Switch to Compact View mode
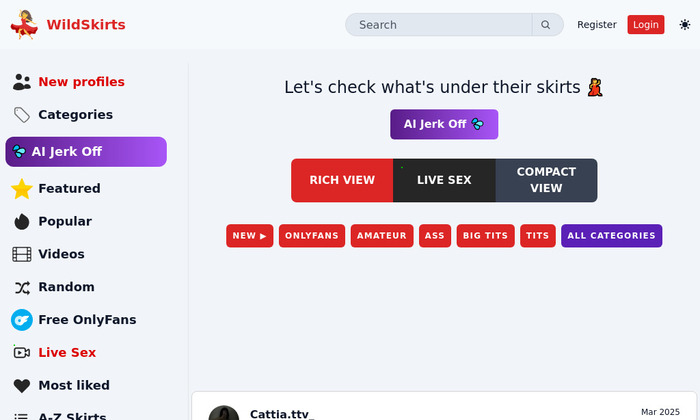The image size is (700, 420). 546,180
